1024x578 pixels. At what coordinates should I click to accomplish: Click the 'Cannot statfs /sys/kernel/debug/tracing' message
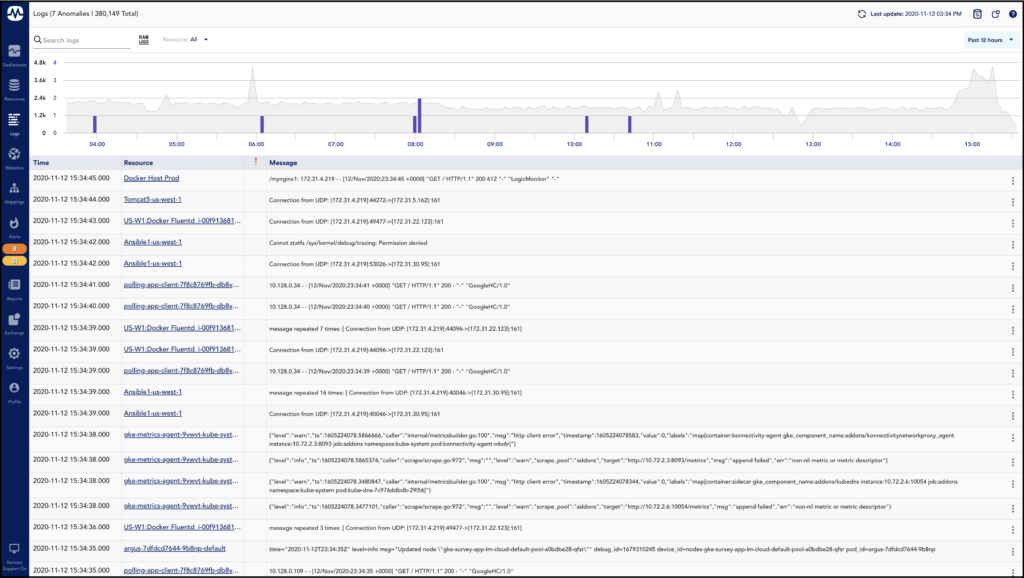348,243
